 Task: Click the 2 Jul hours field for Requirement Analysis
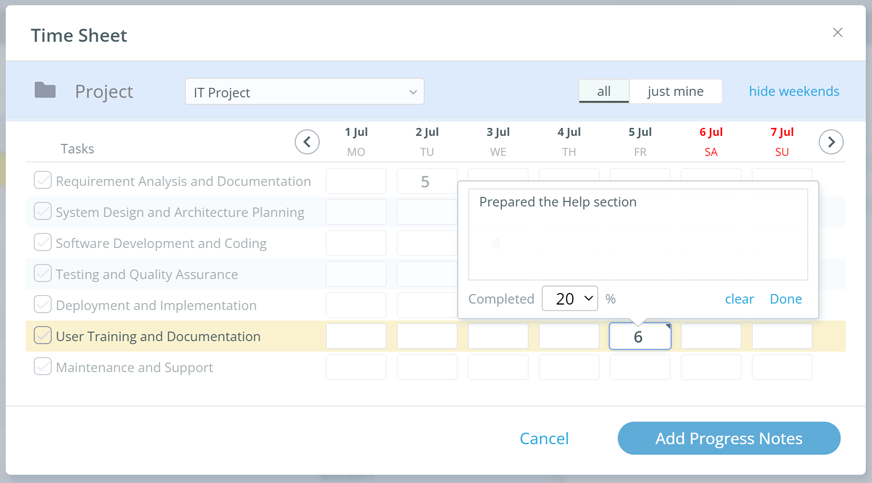(427, 181)
